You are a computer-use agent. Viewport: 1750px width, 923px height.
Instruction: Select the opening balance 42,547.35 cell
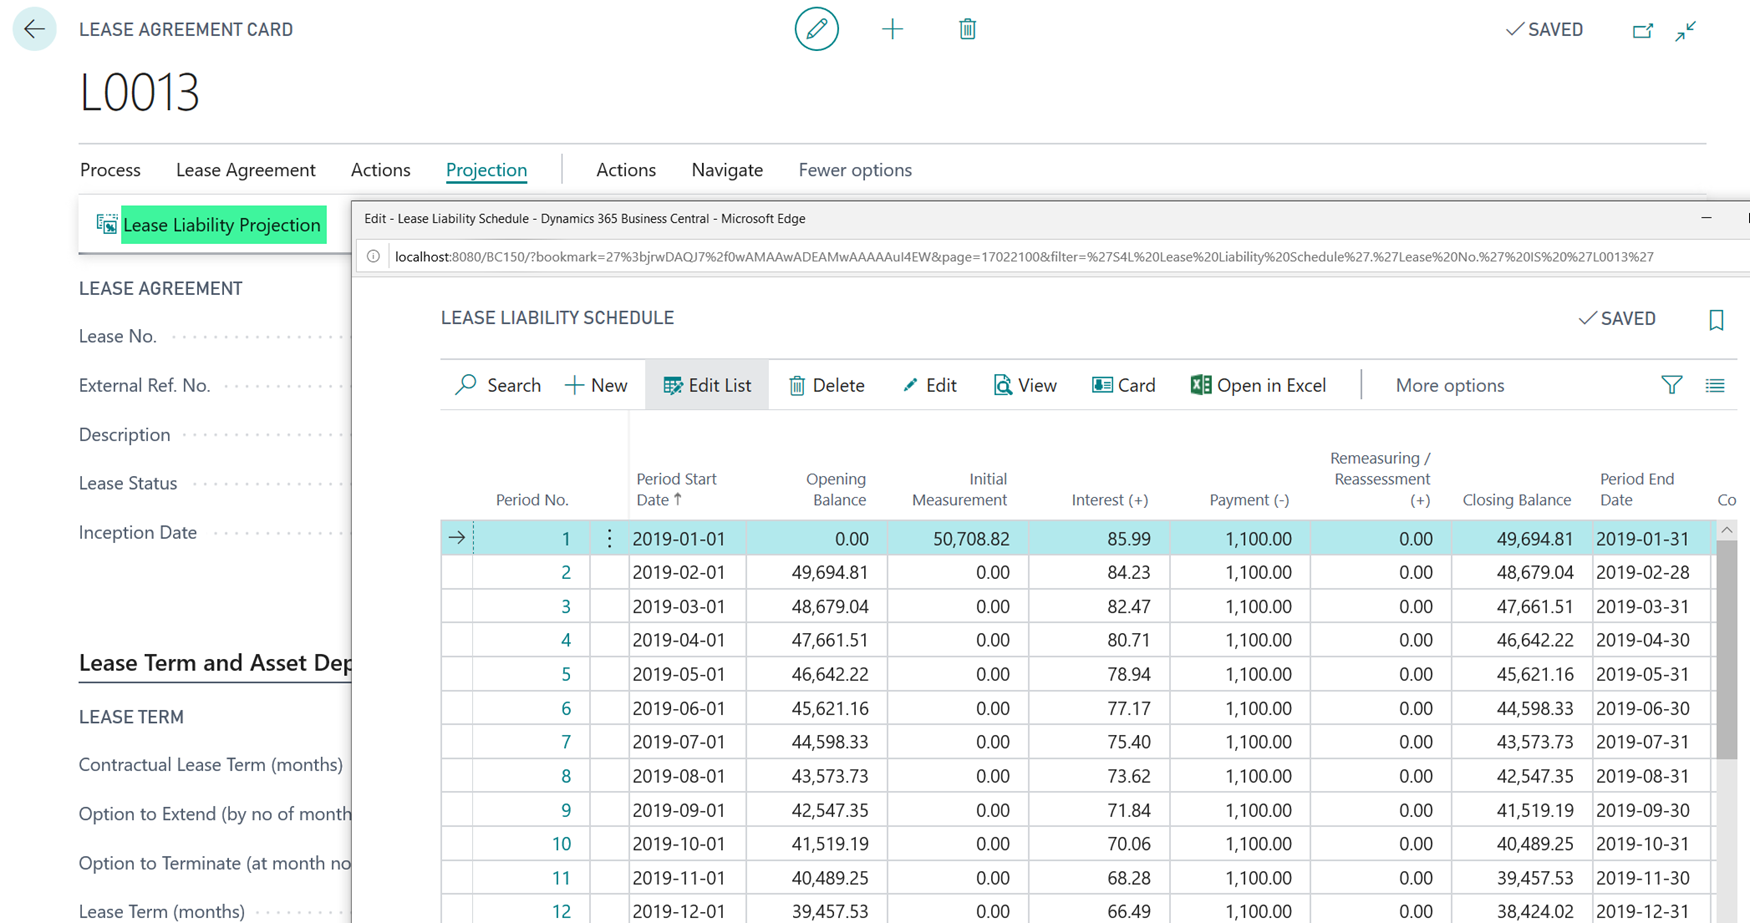tap(817, 810)
